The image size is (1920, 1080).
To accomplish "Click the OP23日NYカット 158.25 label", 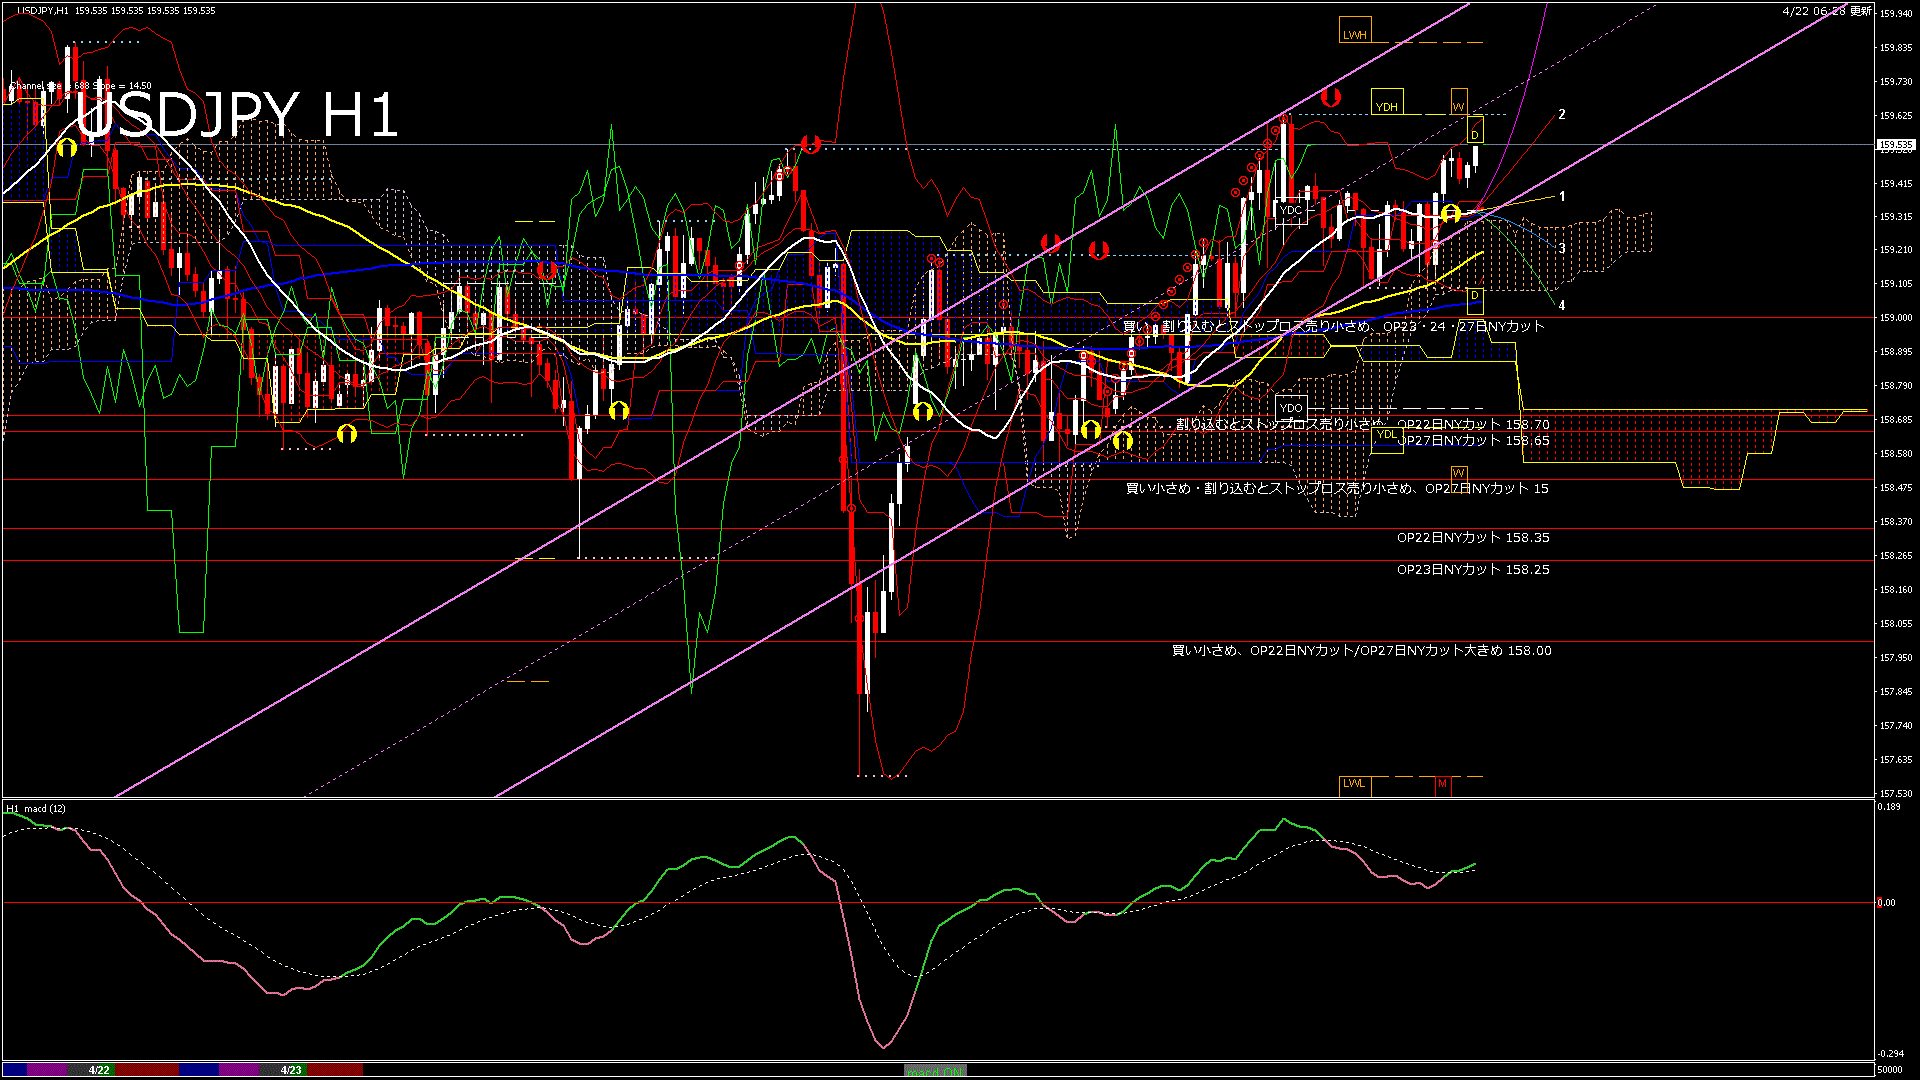I will [x=1472, y=570].
